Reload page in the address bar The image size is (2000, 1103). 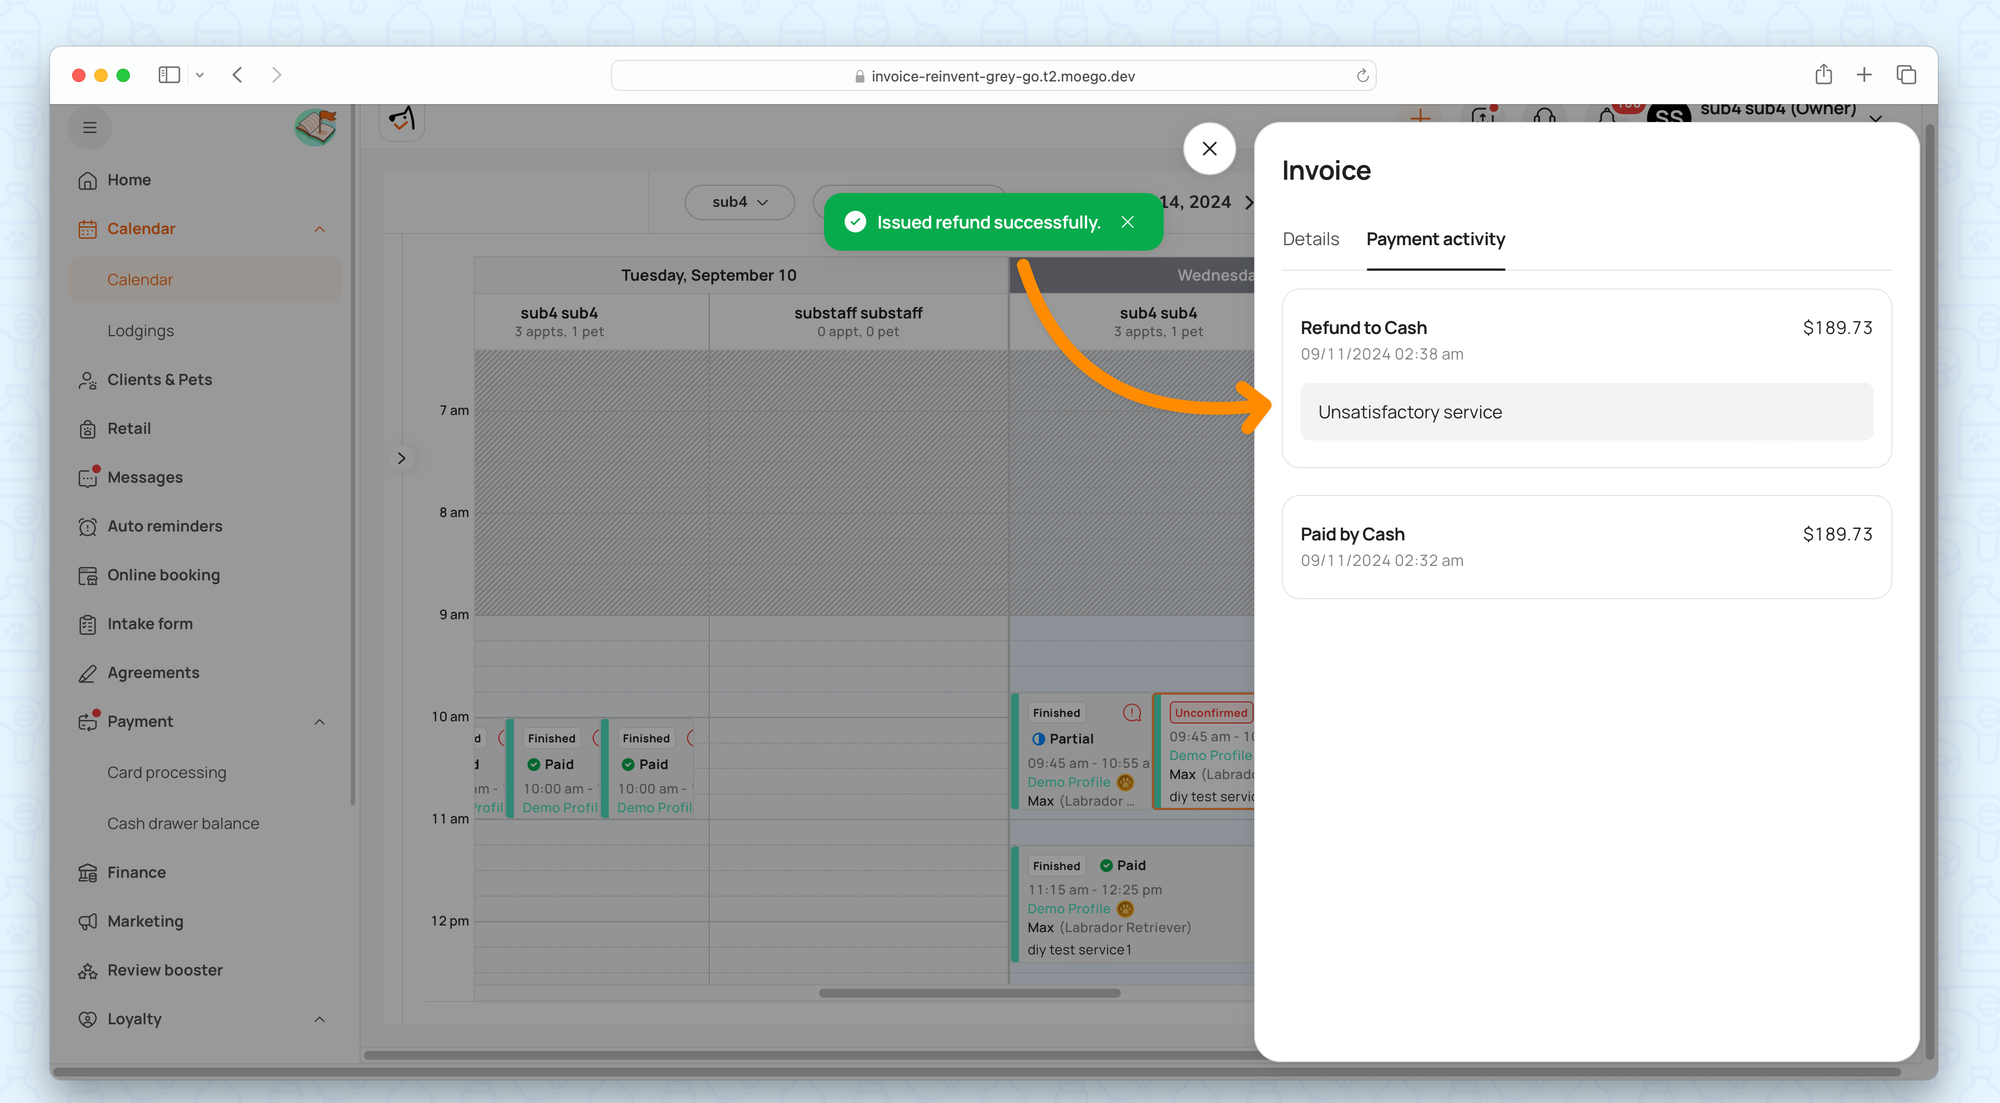1362,76
